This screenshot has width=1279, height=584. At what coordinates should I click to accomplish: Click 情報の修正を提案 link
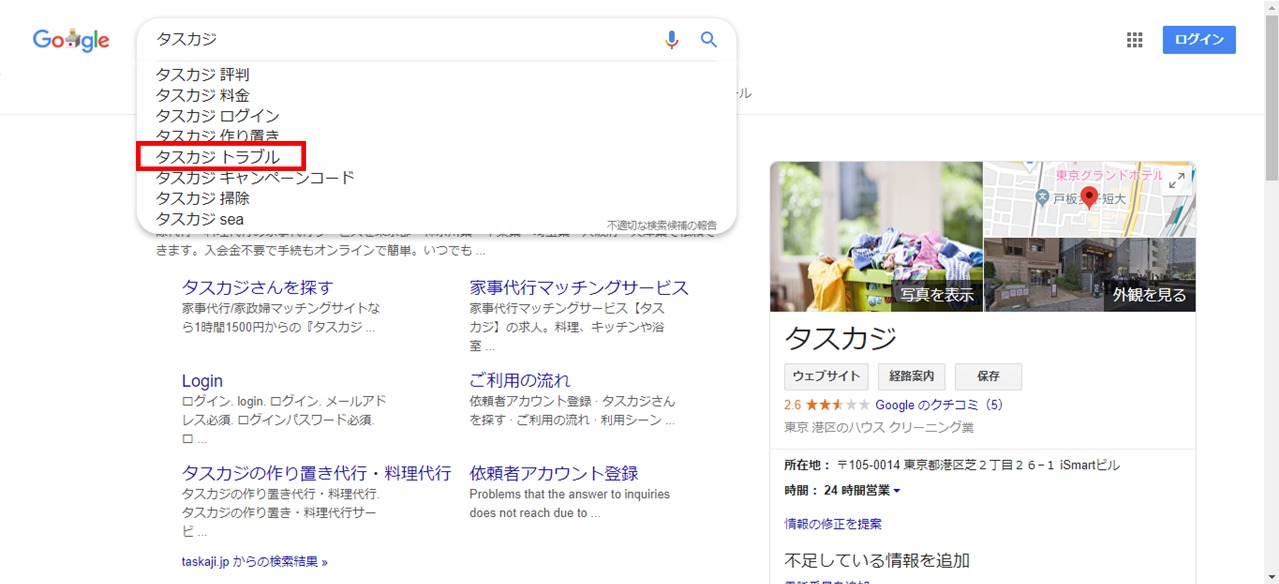point(833,524)
